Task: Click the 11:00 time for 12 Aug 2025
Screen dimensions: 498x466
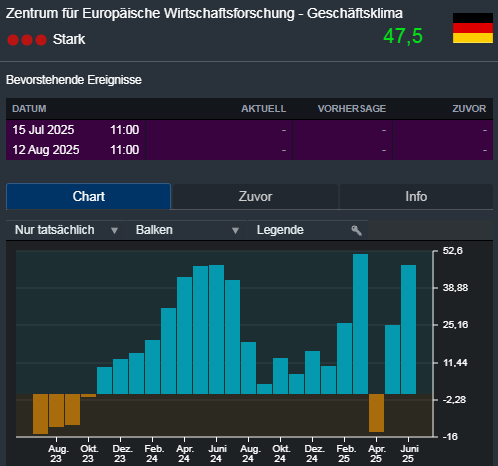Action: pos(124,150)
